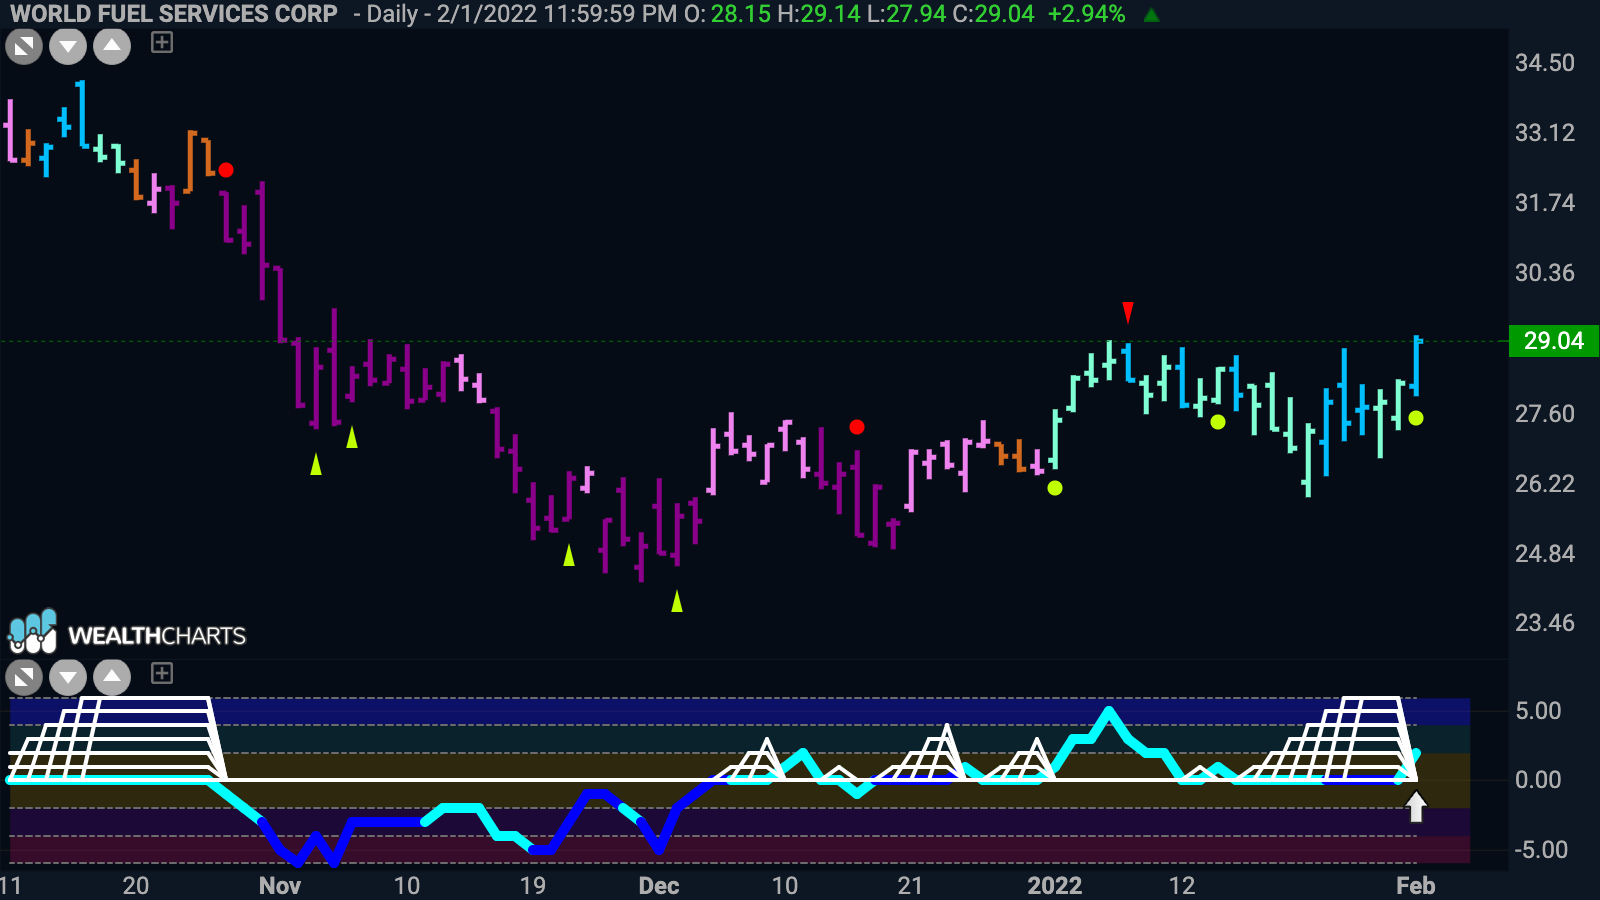This screenshot has height=900, width=1600.
Task: Click the 24.84 price axis label
Action: click(1545, 554)
